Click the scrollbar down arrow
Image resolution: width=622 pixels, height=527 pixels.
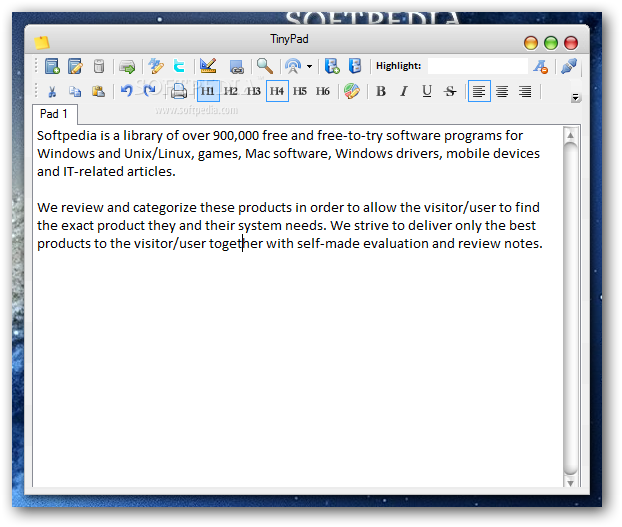coord(570,482)
